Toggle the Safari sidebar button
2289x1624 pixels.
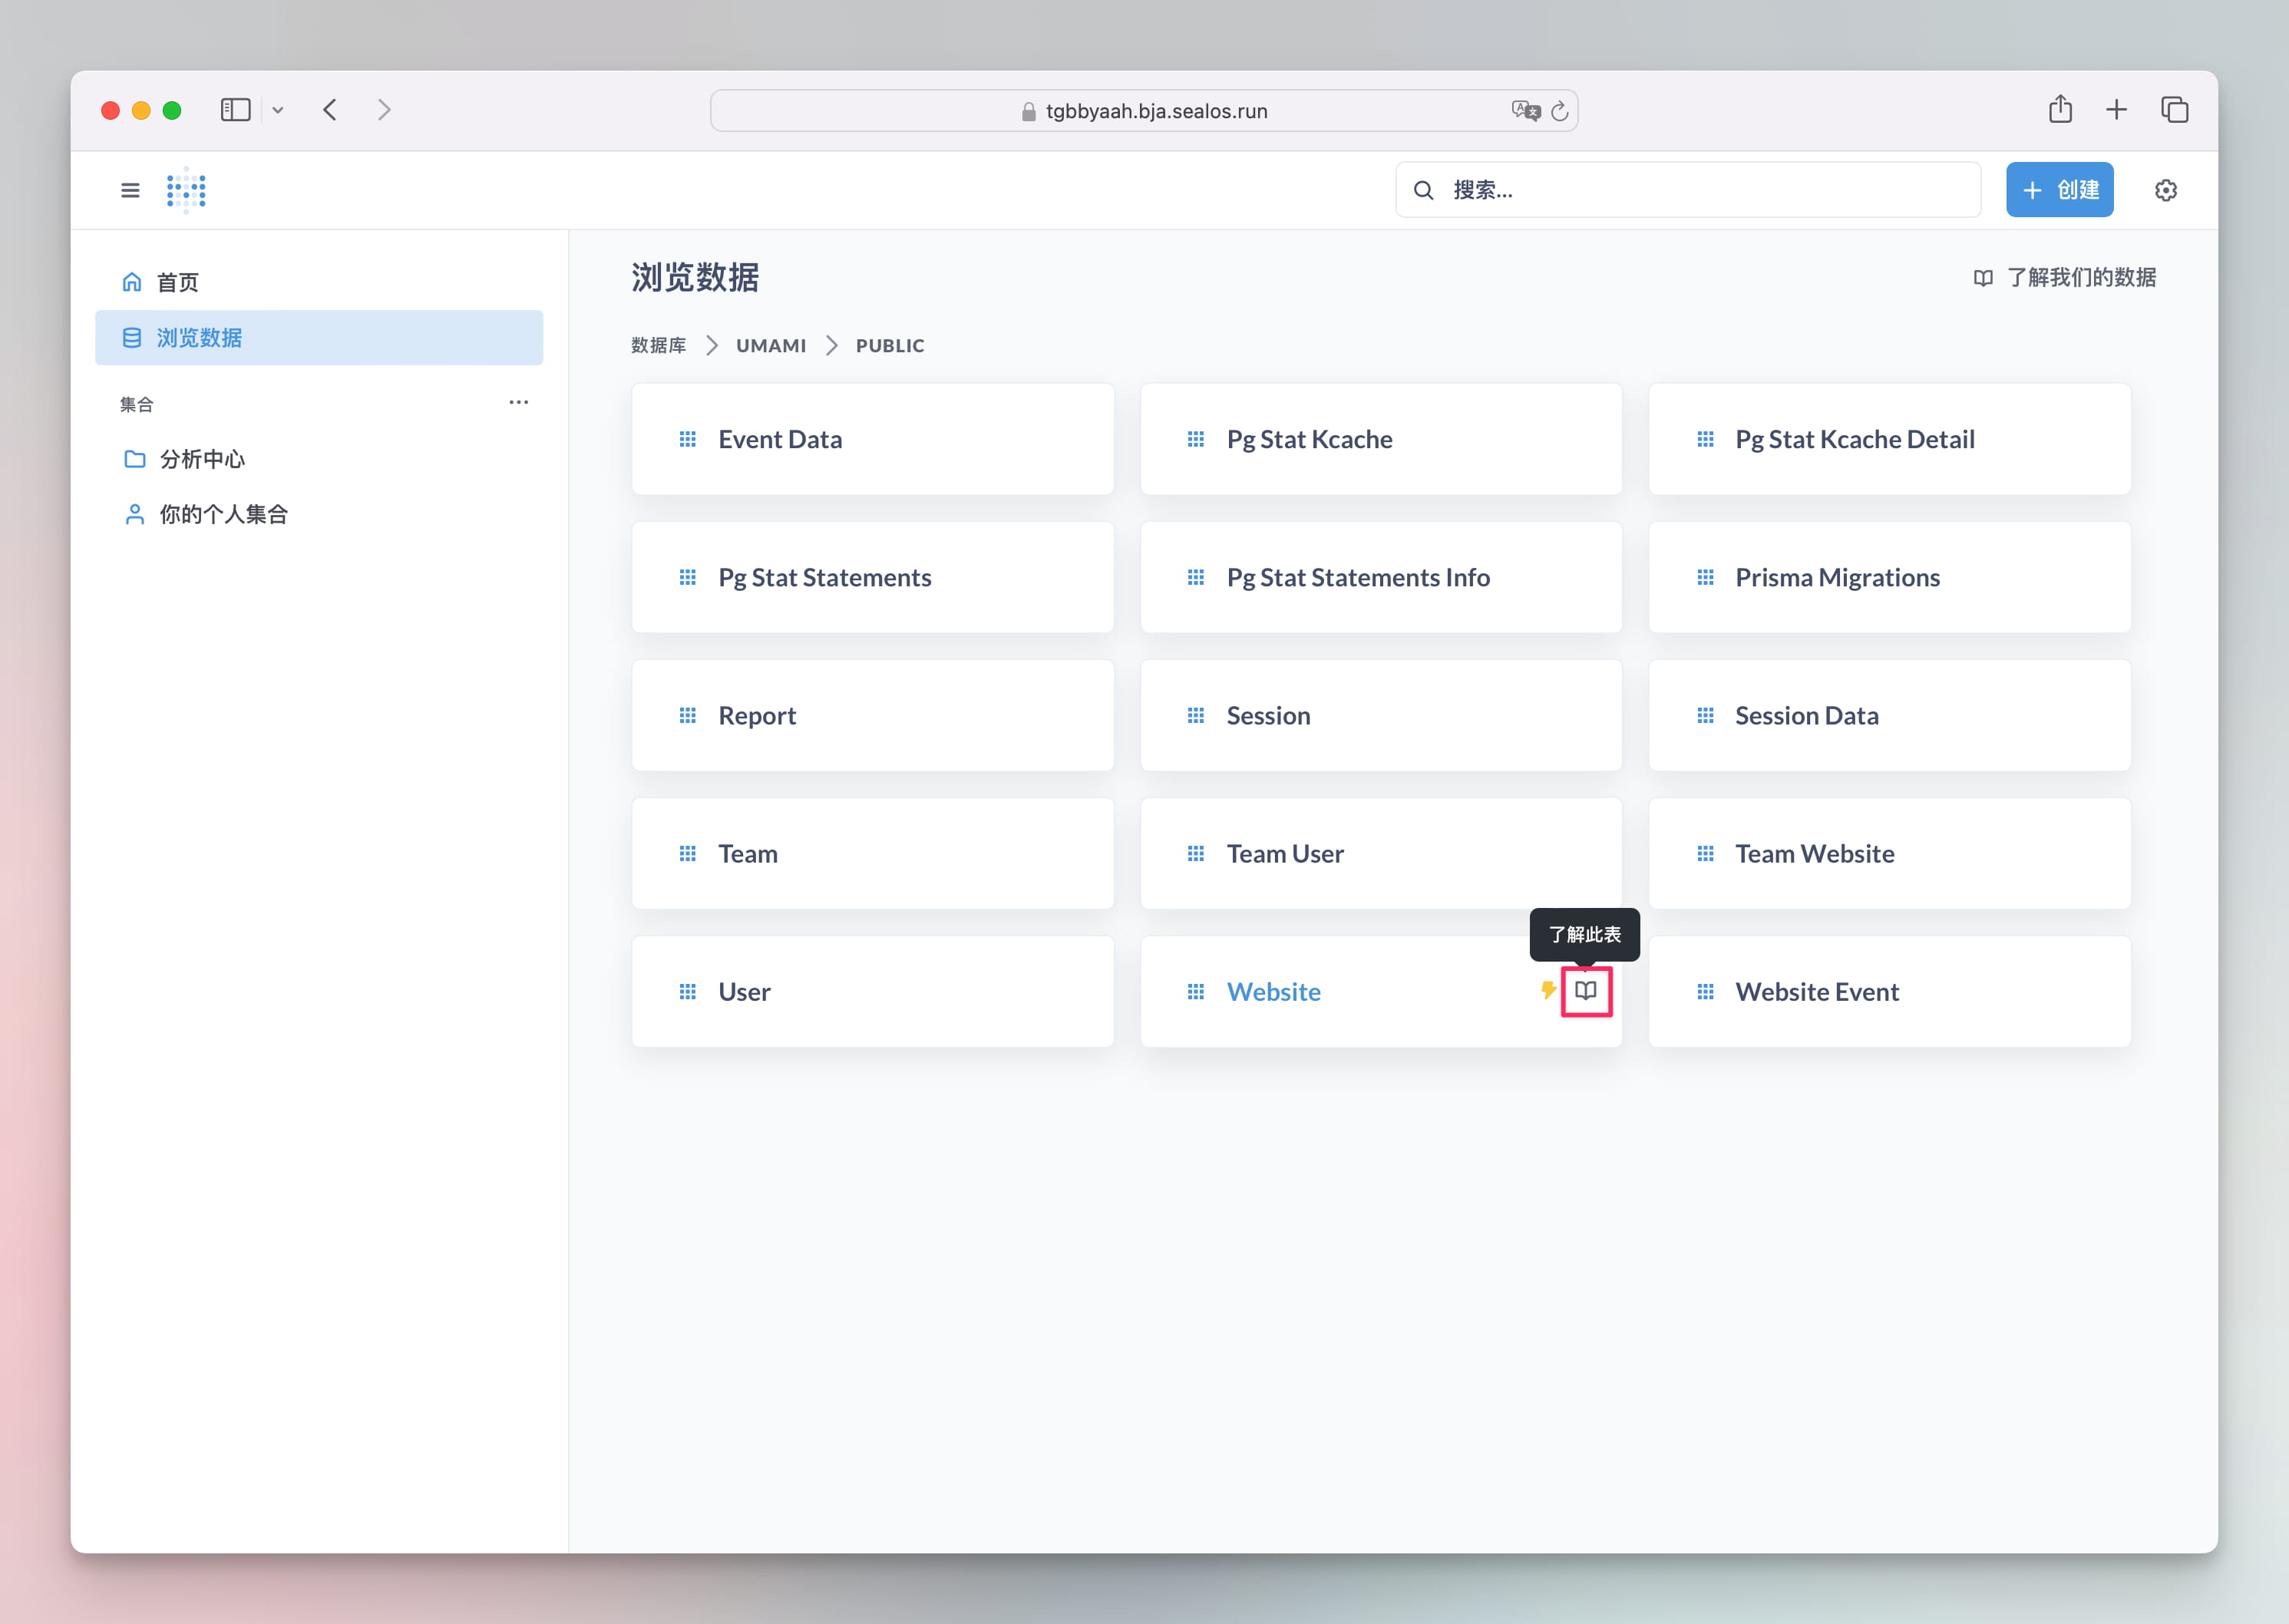tap(235, 110)
